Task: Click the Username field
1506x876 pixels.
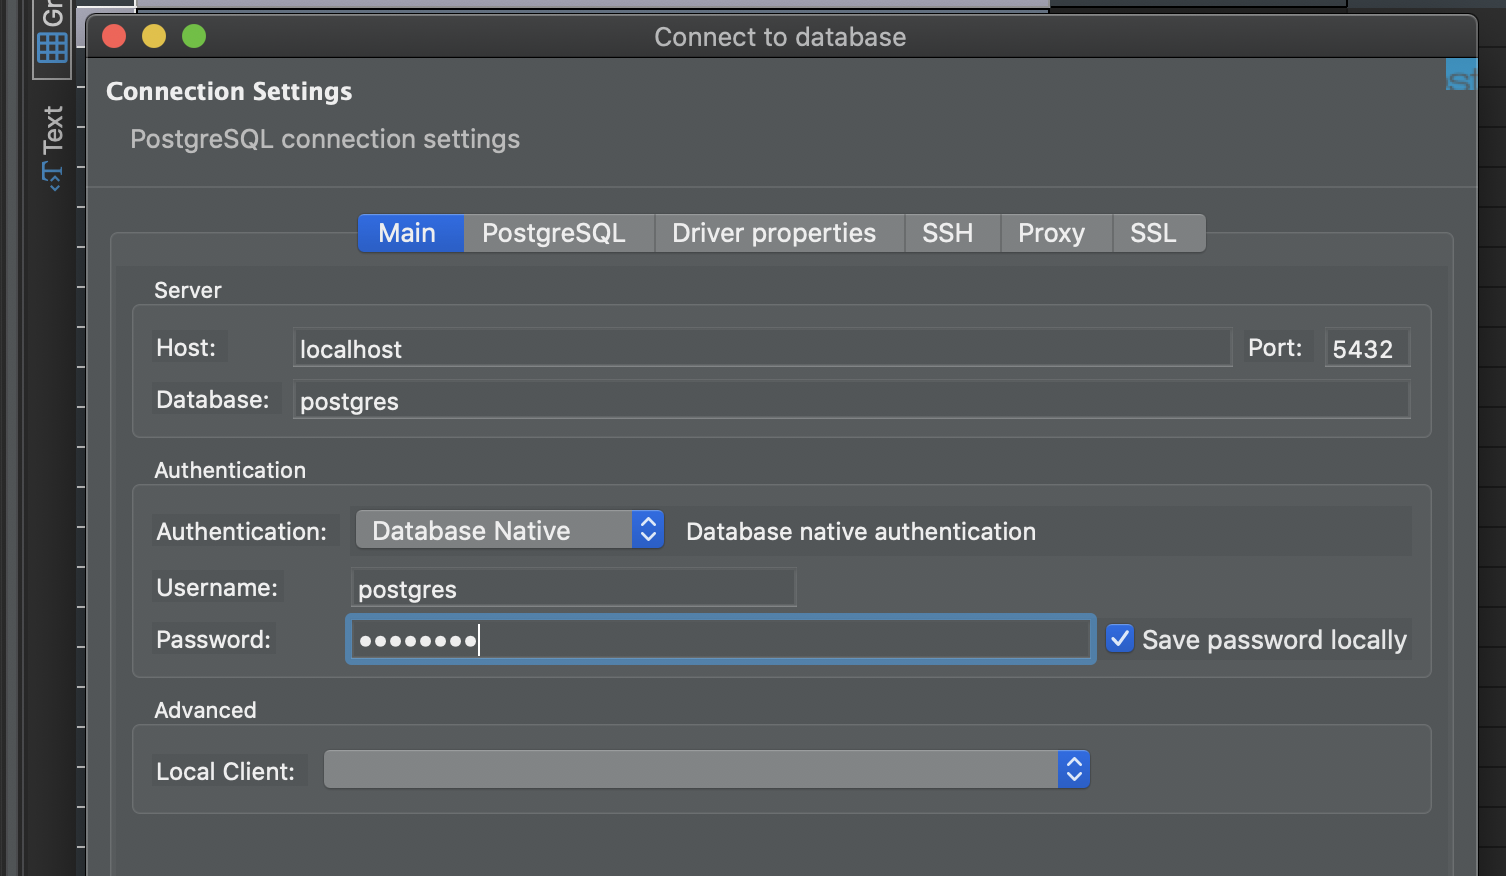Action: (573, 588)
